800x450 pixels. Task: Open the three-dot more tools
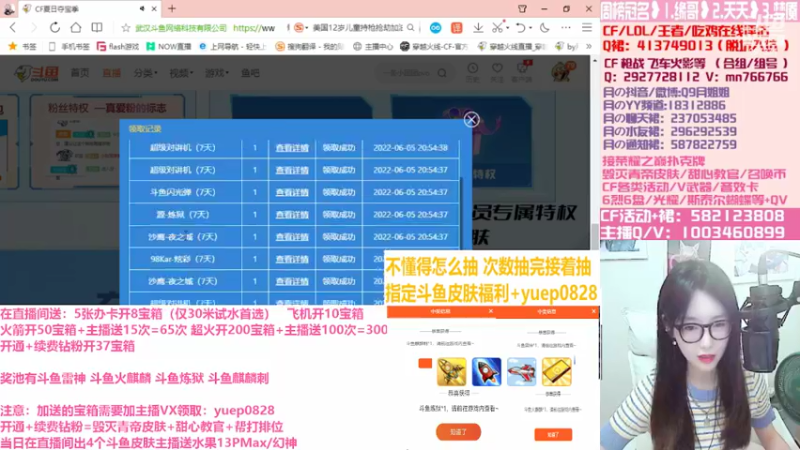pyautogui.click(x=566, y=28)
